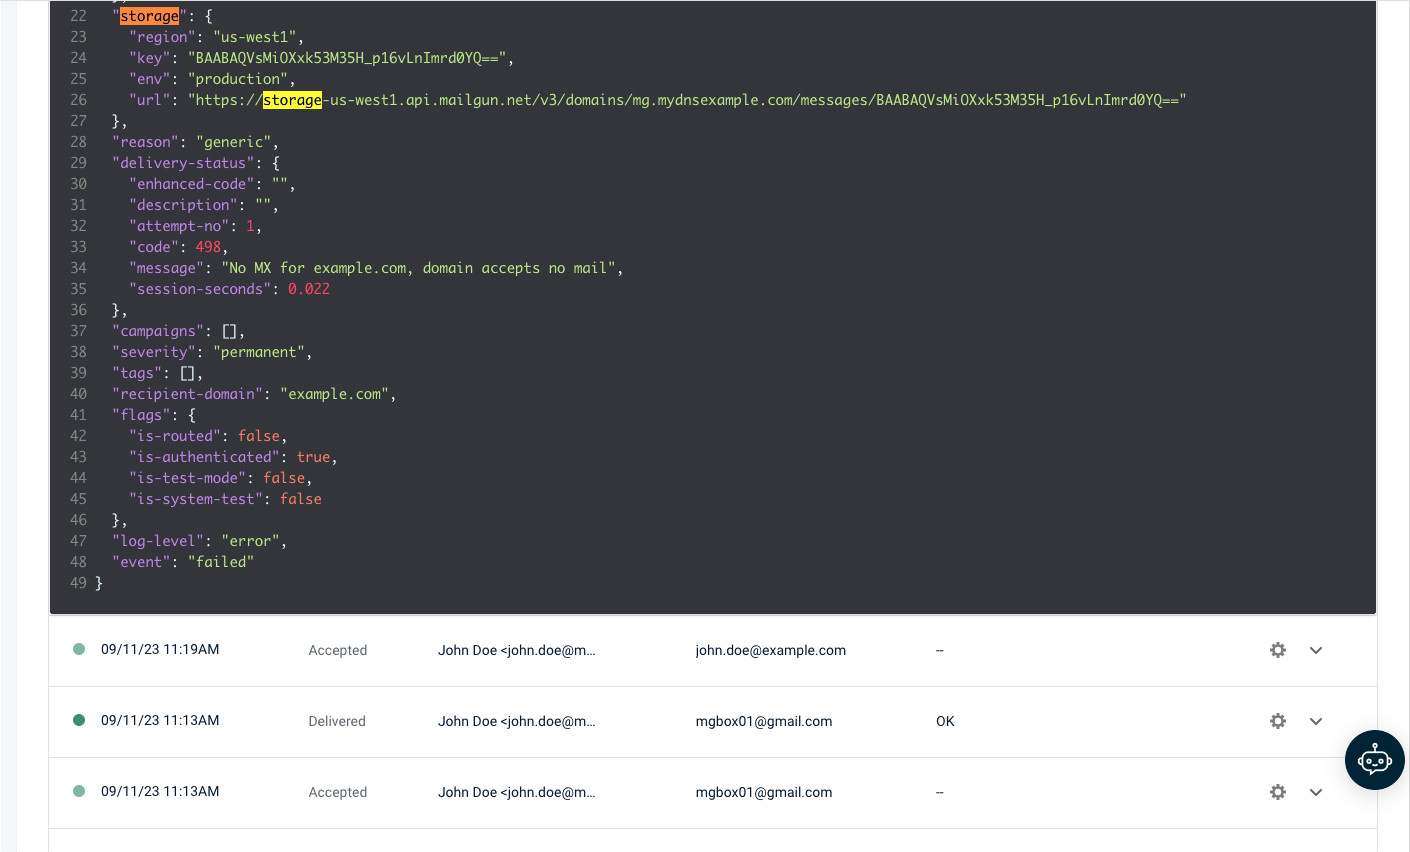Click the is-routed false value

259,436
